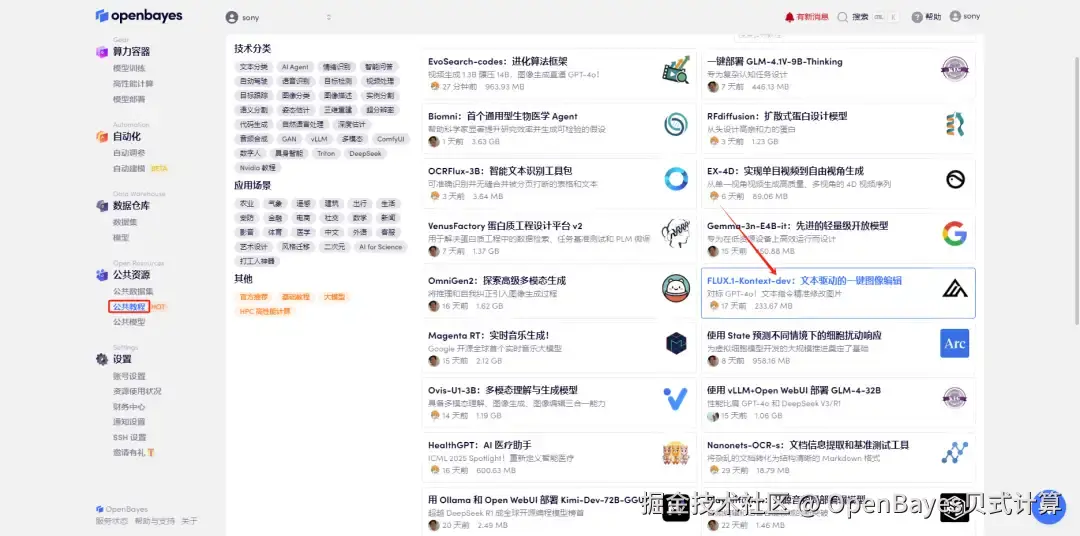Image resolution: width=1080 pixels, height=536 pixels.
Task: Open the HealthGPT tutorial title link
Action: pyautogui.click(x=479, y=445)
